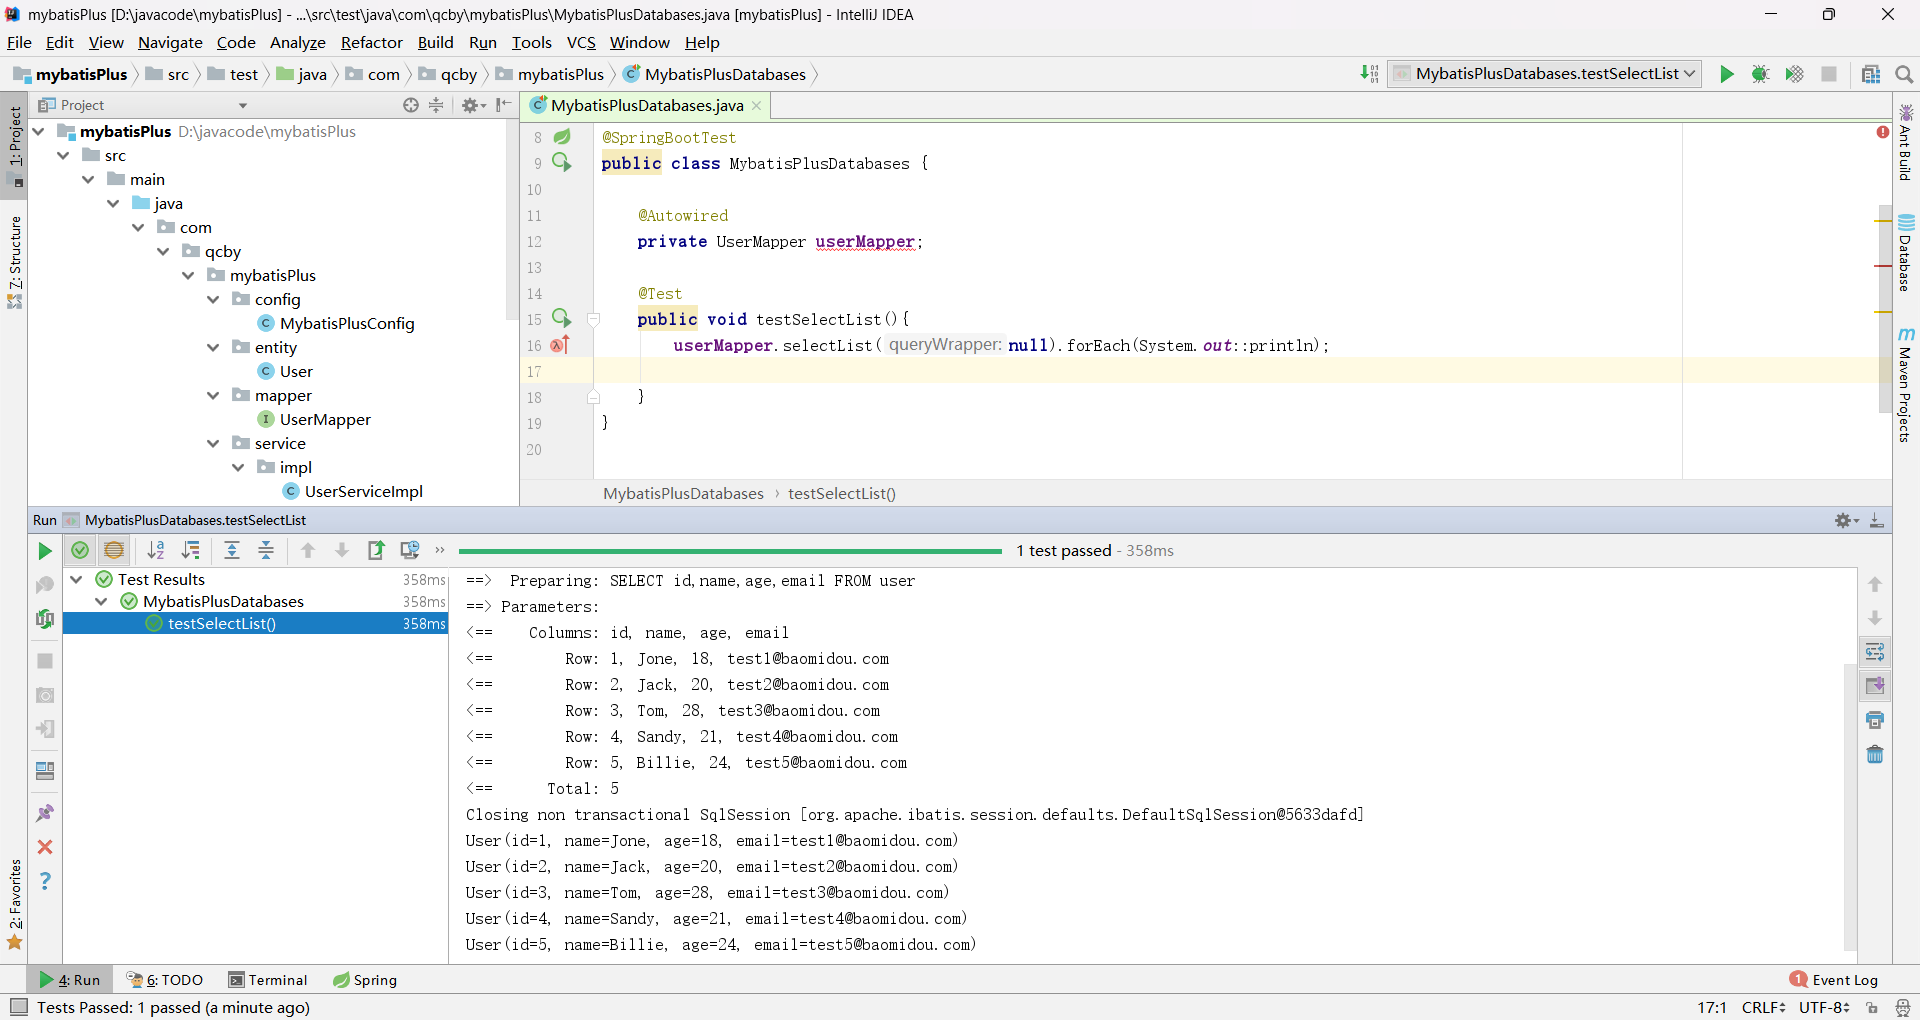Image resolution: width=1920 pixels, height=1020 pixels.
Task: Collapse the mapper package
Action: pyautogui.click(x=213, y=395)
